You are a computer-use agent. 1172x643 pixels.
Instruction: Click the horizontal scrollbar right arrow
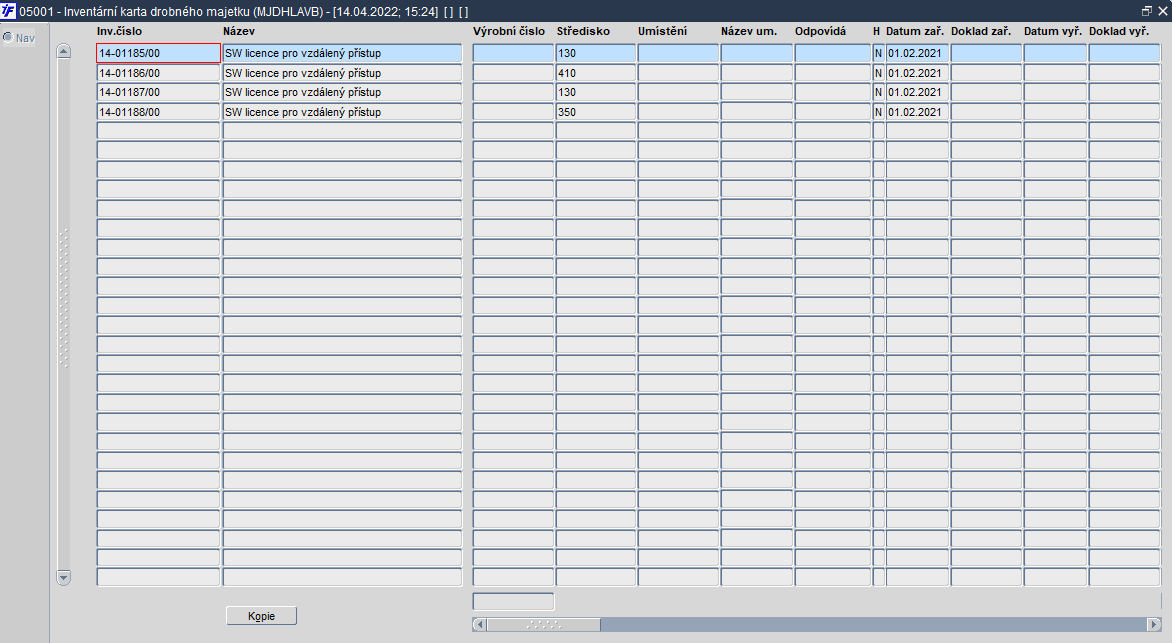(x=1154, y=624)
